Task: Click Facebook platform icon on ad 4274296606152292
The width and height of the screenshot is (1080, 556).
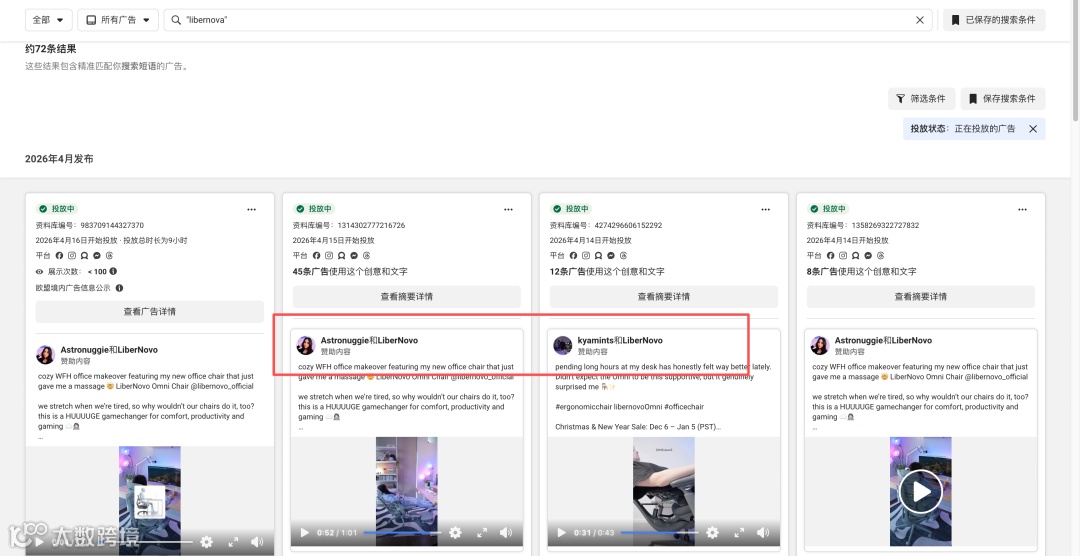Action: [573, 256]
